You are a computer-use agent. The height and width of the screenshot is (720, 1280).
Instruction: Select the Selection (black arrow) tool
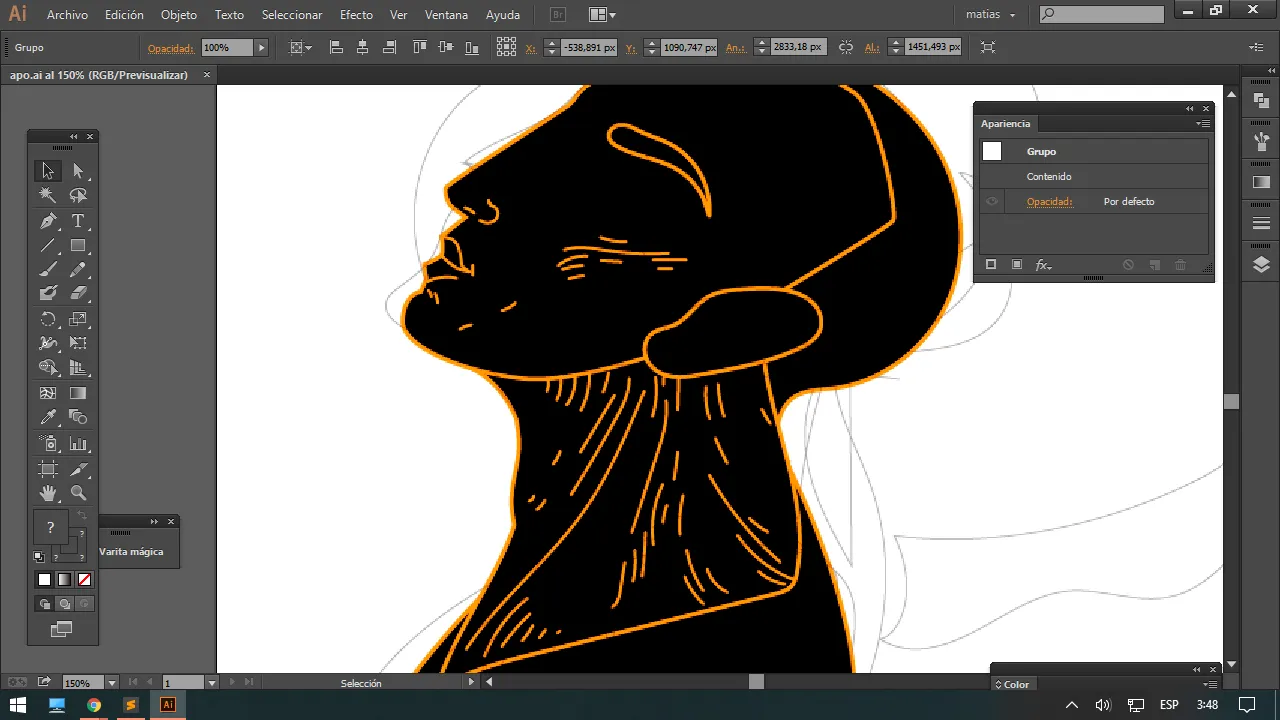tap(48, 171)
